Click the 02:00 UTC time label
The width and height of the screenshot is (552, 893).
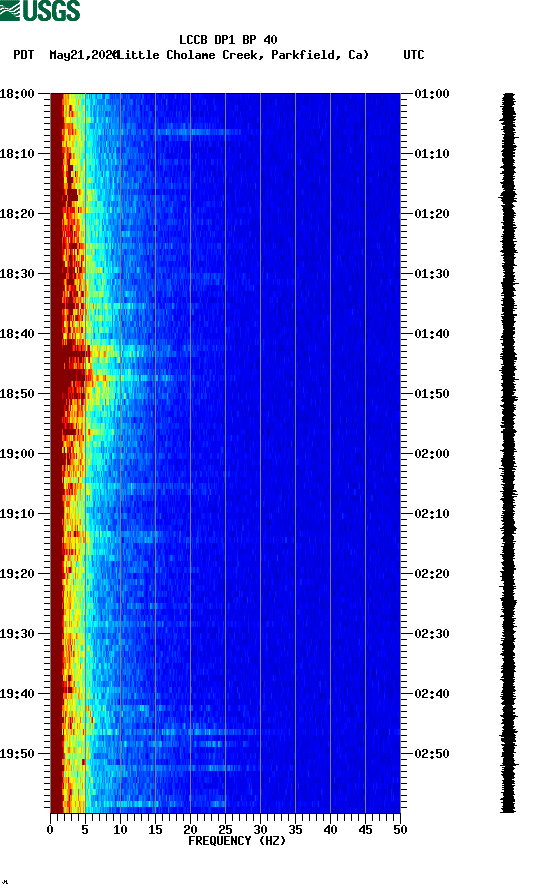[432, 454]
